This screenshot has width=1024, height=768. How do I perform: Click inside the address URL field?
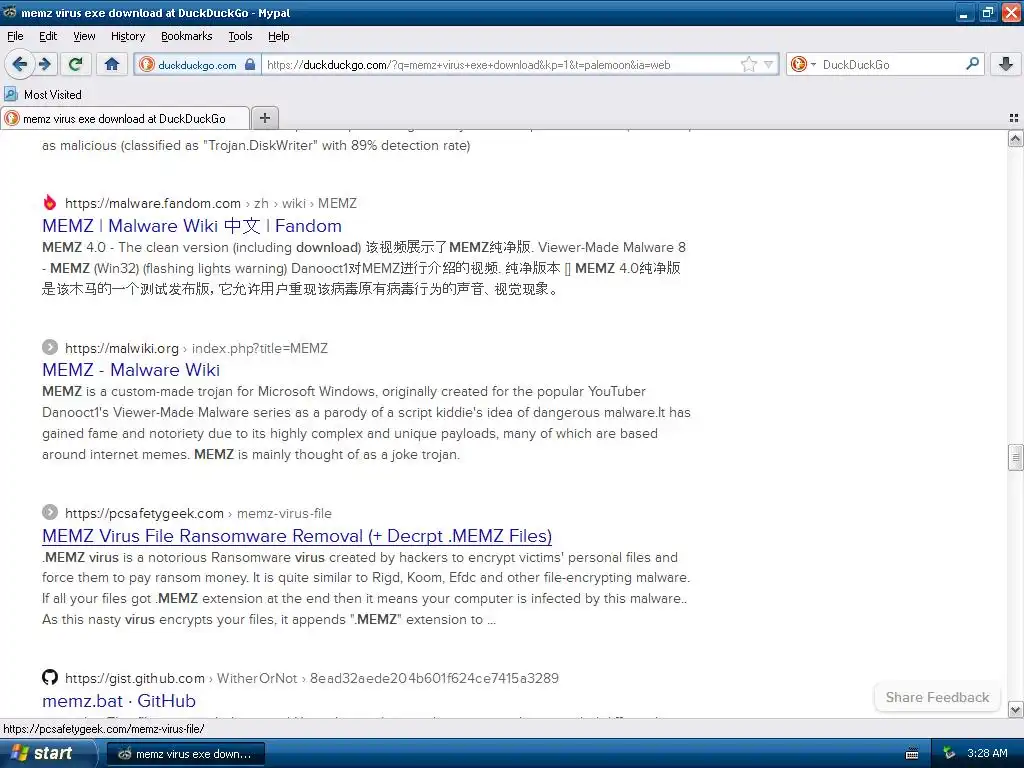tap(500, 65)
